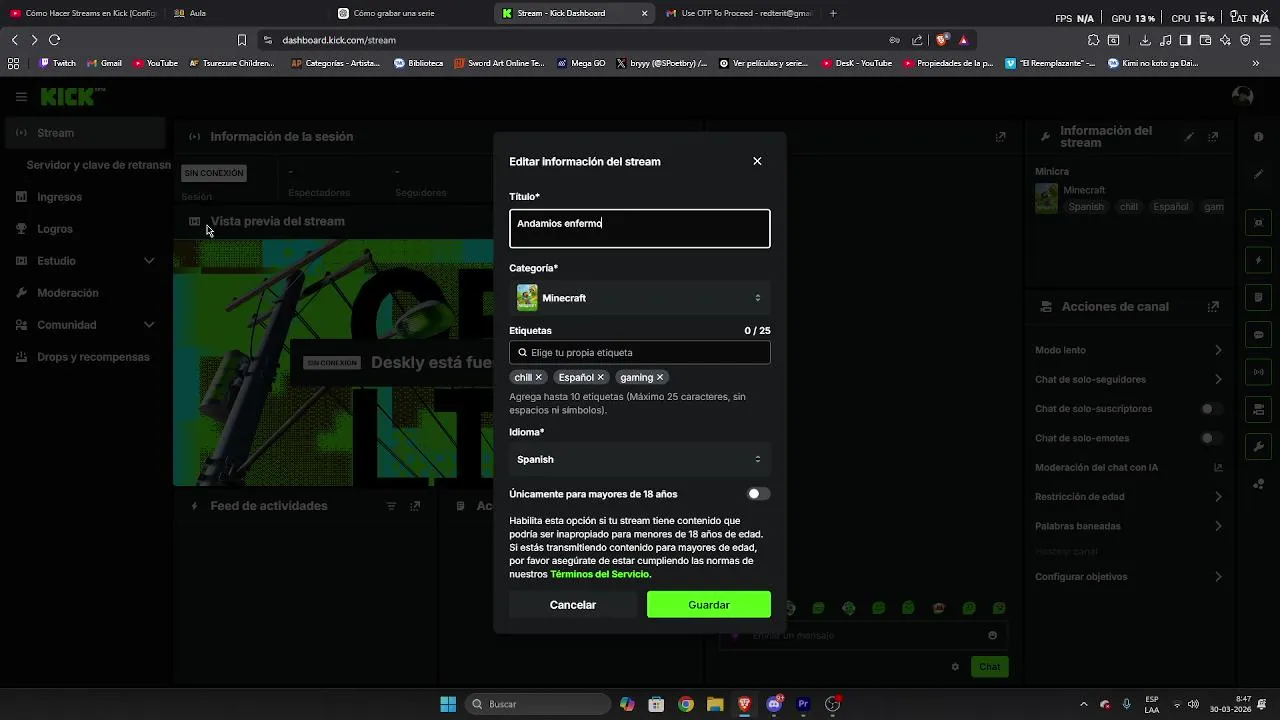Click the Brave Shields icon
The height and width of the screenshot is (720, 1280).
(x=941, y=40)
